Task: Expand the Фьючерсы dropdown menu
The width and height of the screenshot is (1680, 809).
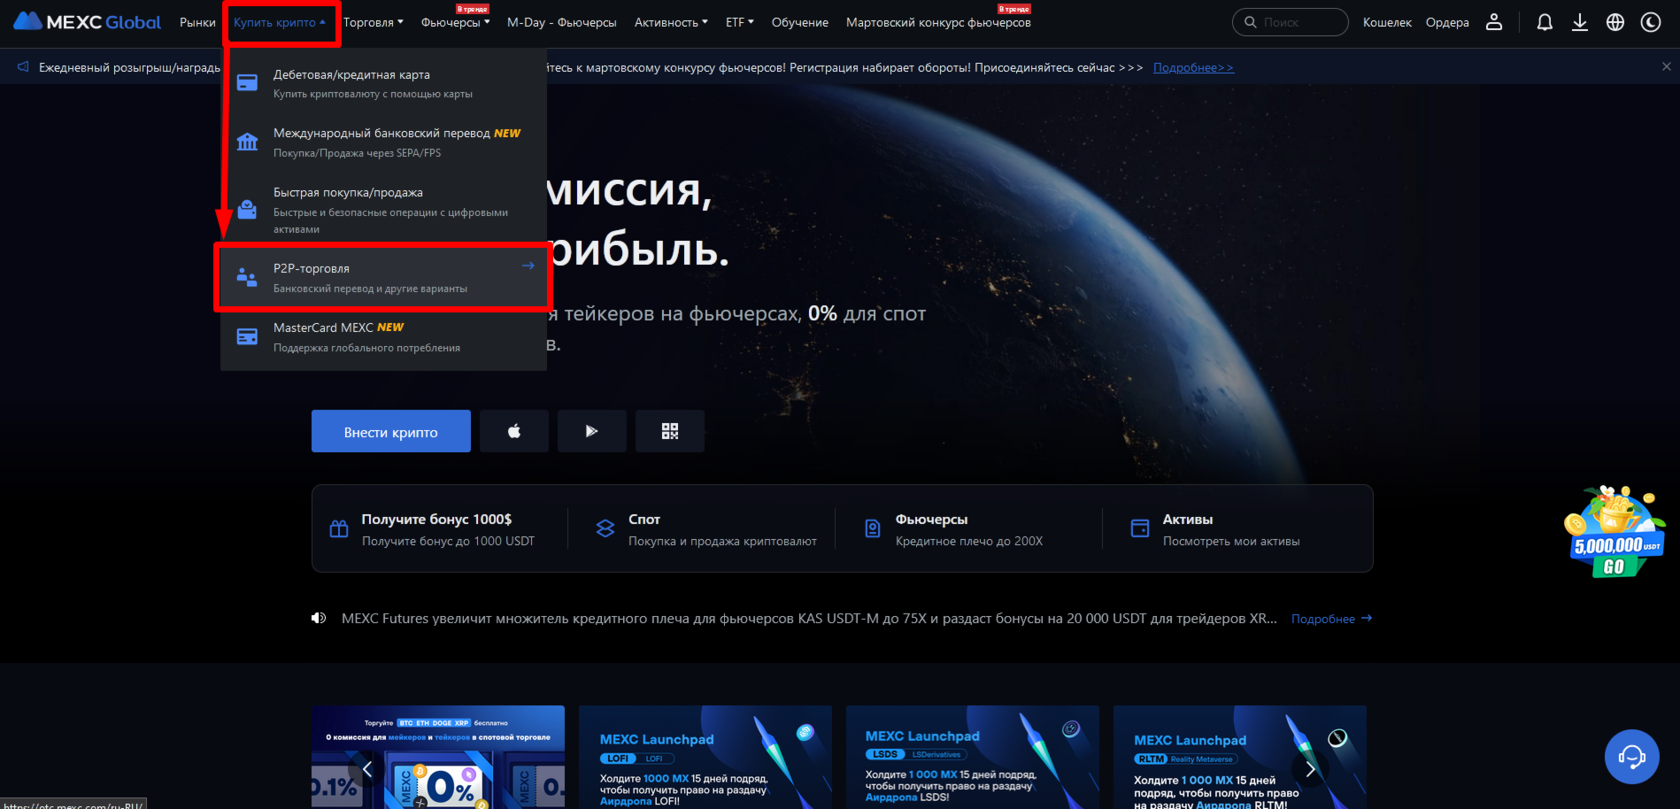Action: point(455,22)
